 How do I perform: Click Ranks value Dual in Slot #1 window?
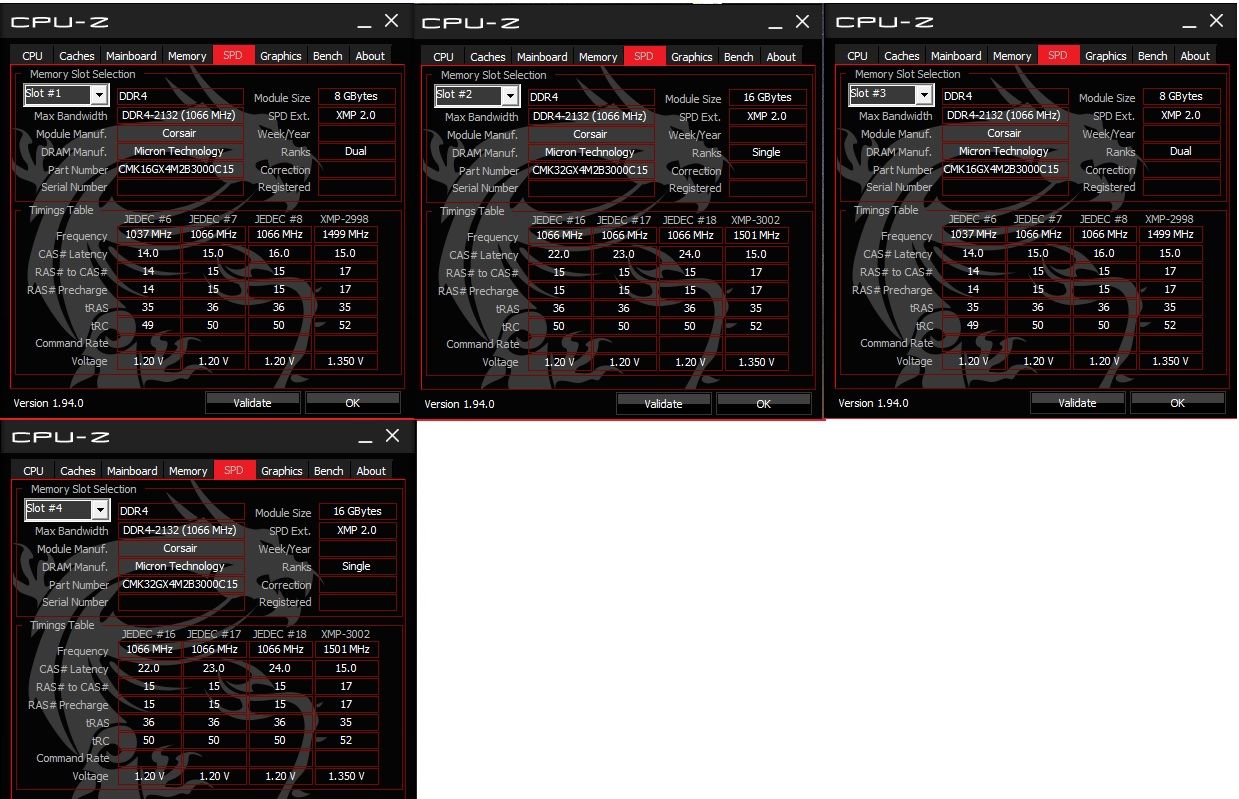coord(357,151)
